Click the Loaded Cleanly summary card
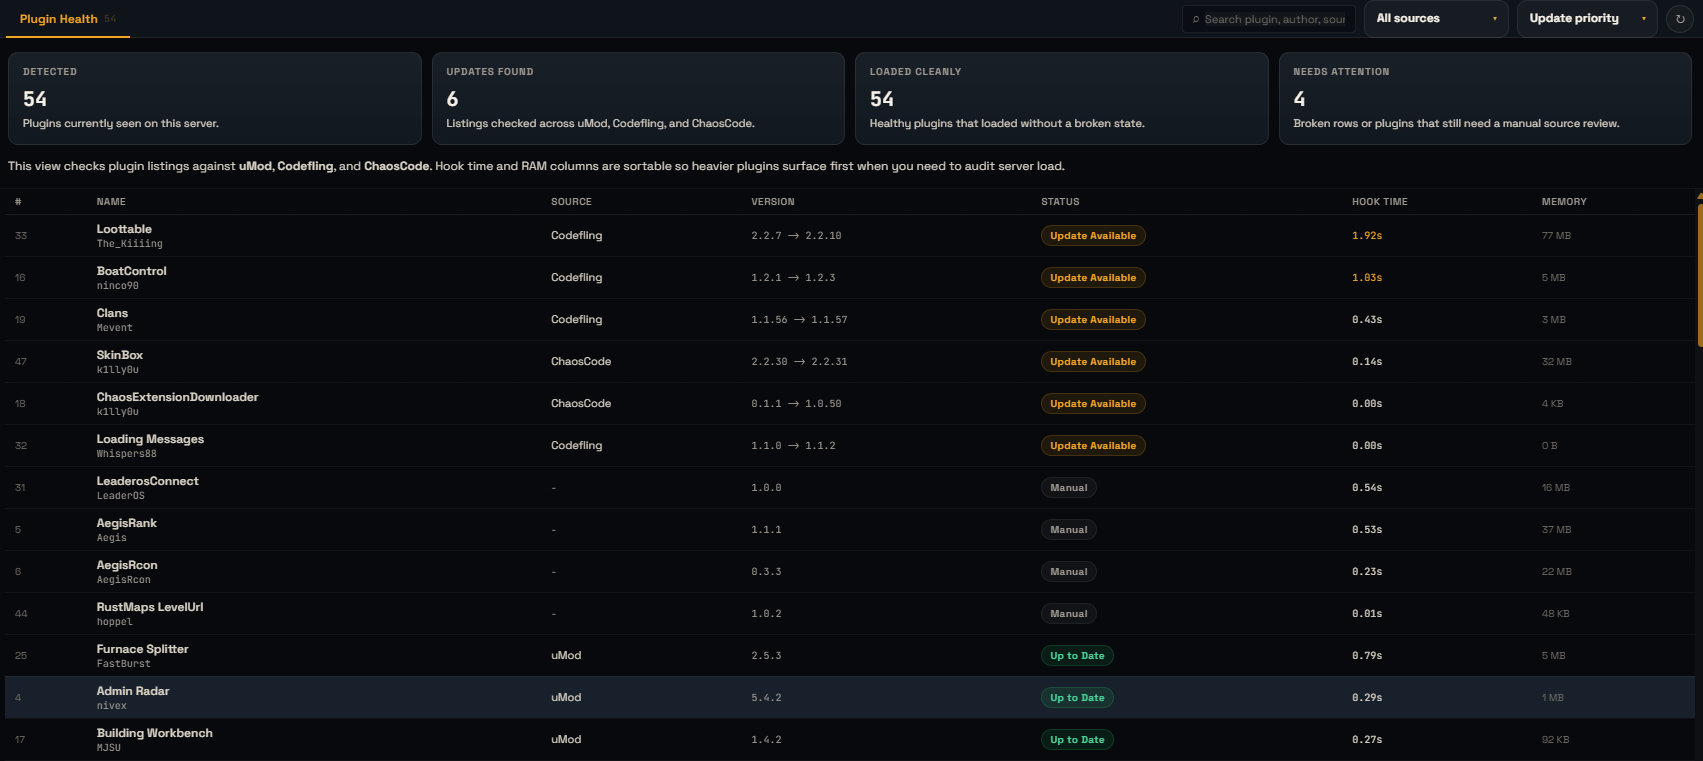 (x=1061, y=98)
